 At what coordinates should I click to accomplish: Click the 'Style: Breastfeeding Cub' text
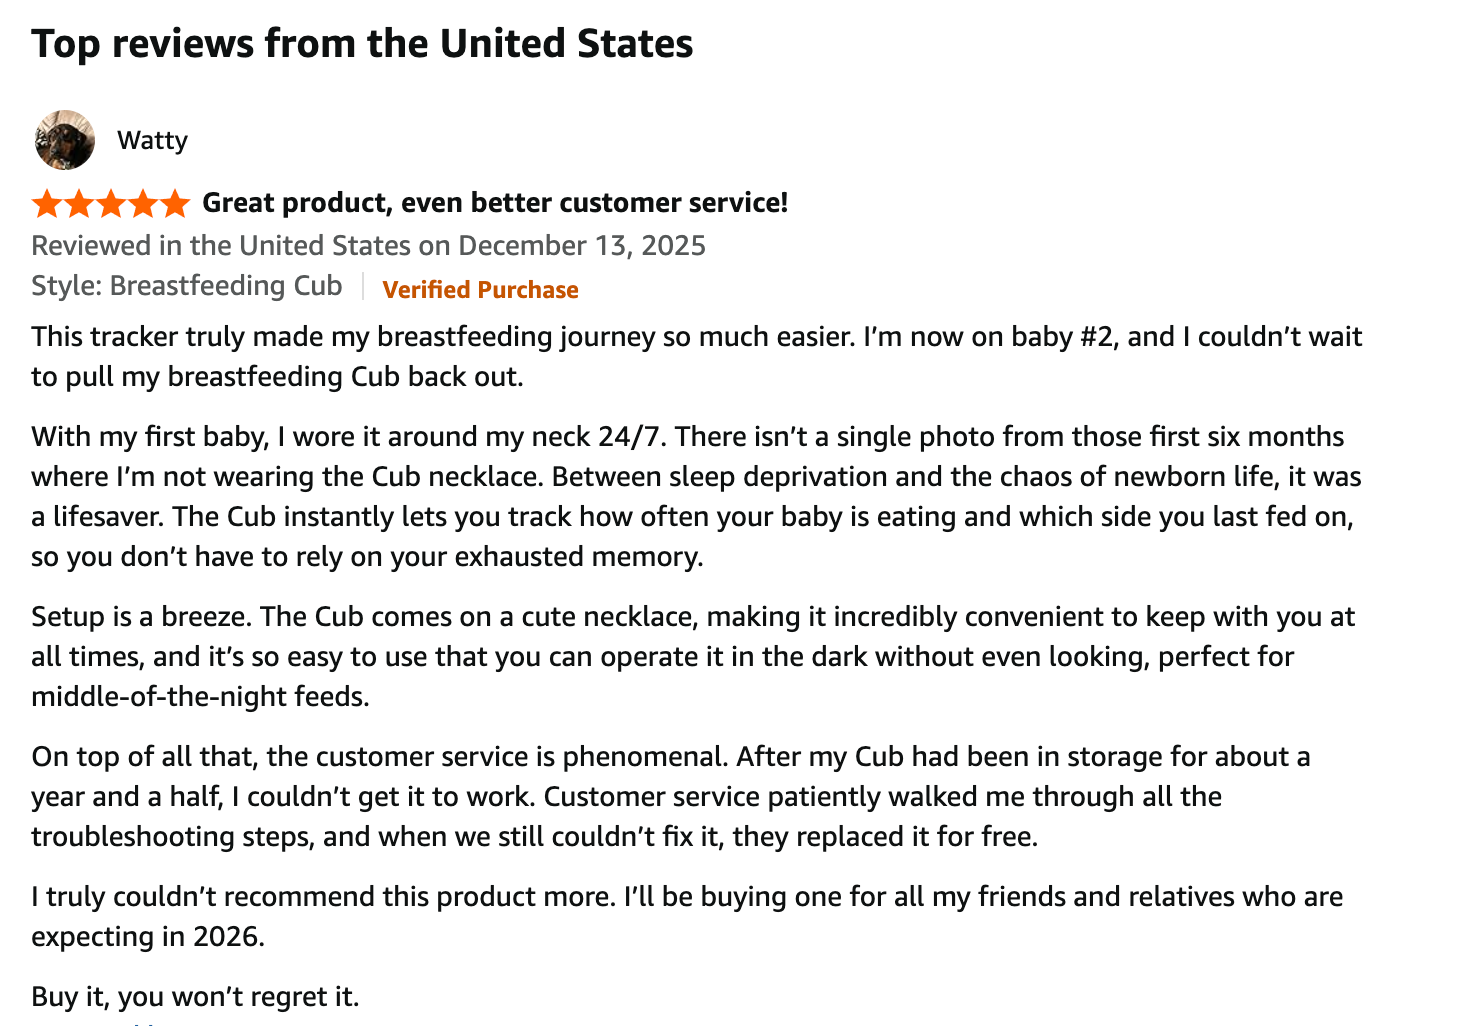[187, 286]
